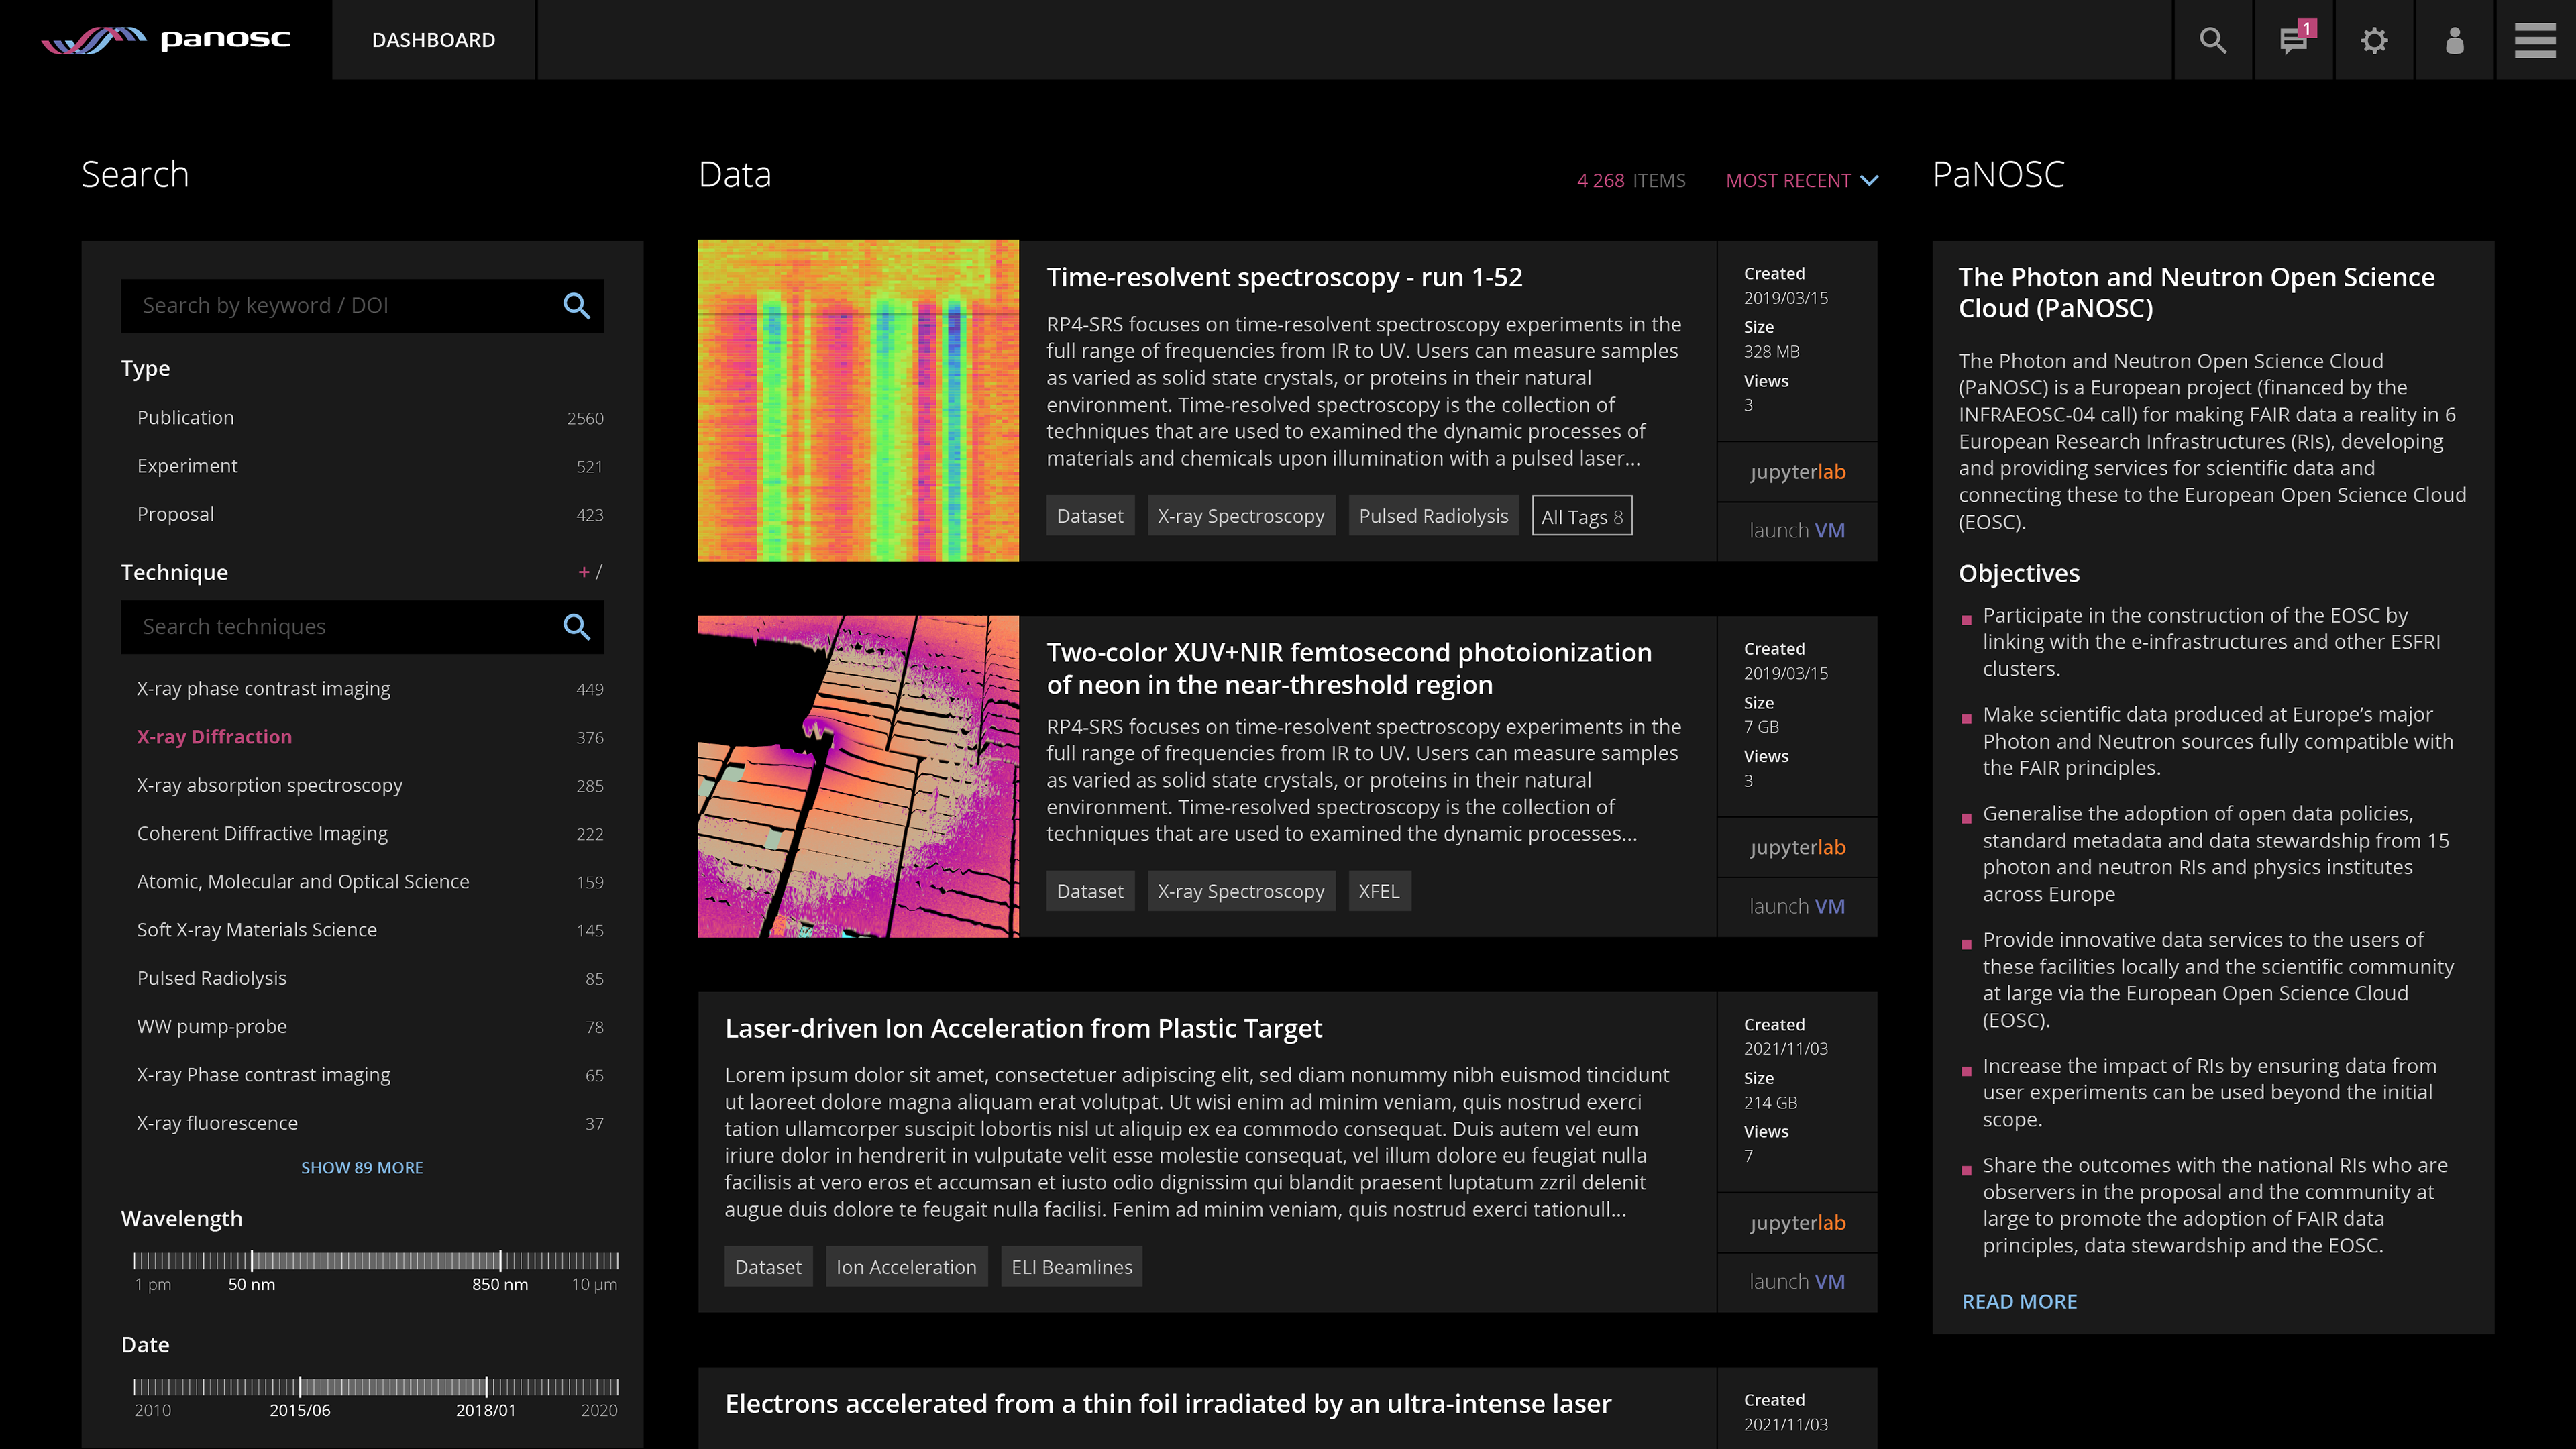
Task: Open jupyterlab for Laser-driven Ion Acceleration
Action: 1797,1223
